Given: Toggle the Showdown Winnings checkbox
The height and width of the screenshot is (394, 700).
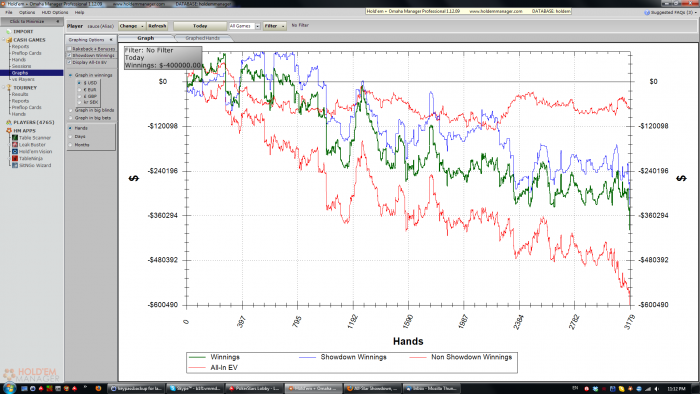Looking at the screenshot, I should (69, 55).
